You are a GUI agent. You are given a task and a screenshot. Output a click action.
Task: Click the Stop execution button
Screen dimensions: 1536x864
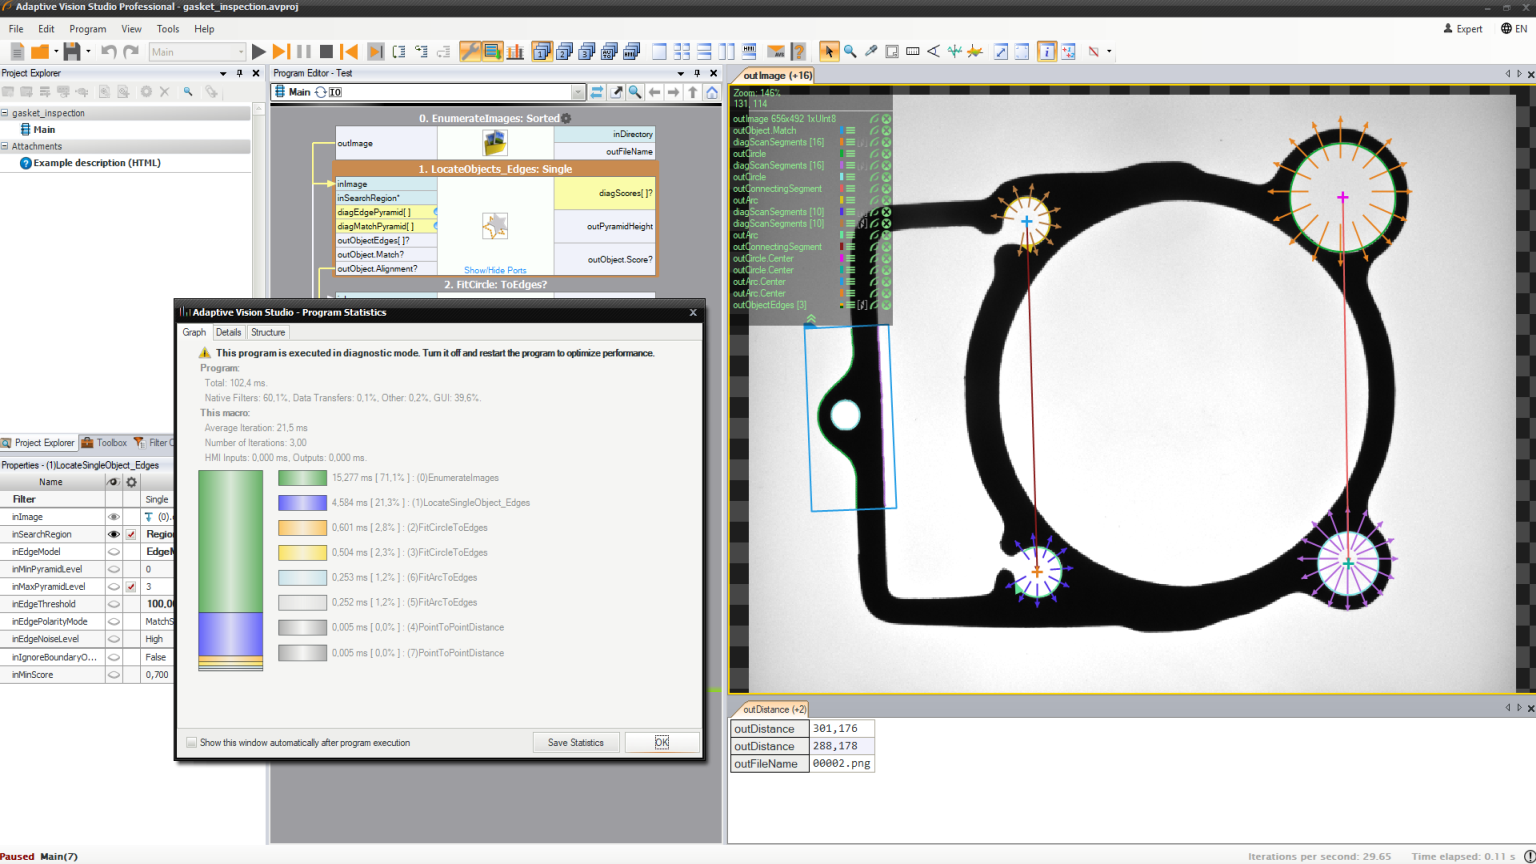(327, 51)
